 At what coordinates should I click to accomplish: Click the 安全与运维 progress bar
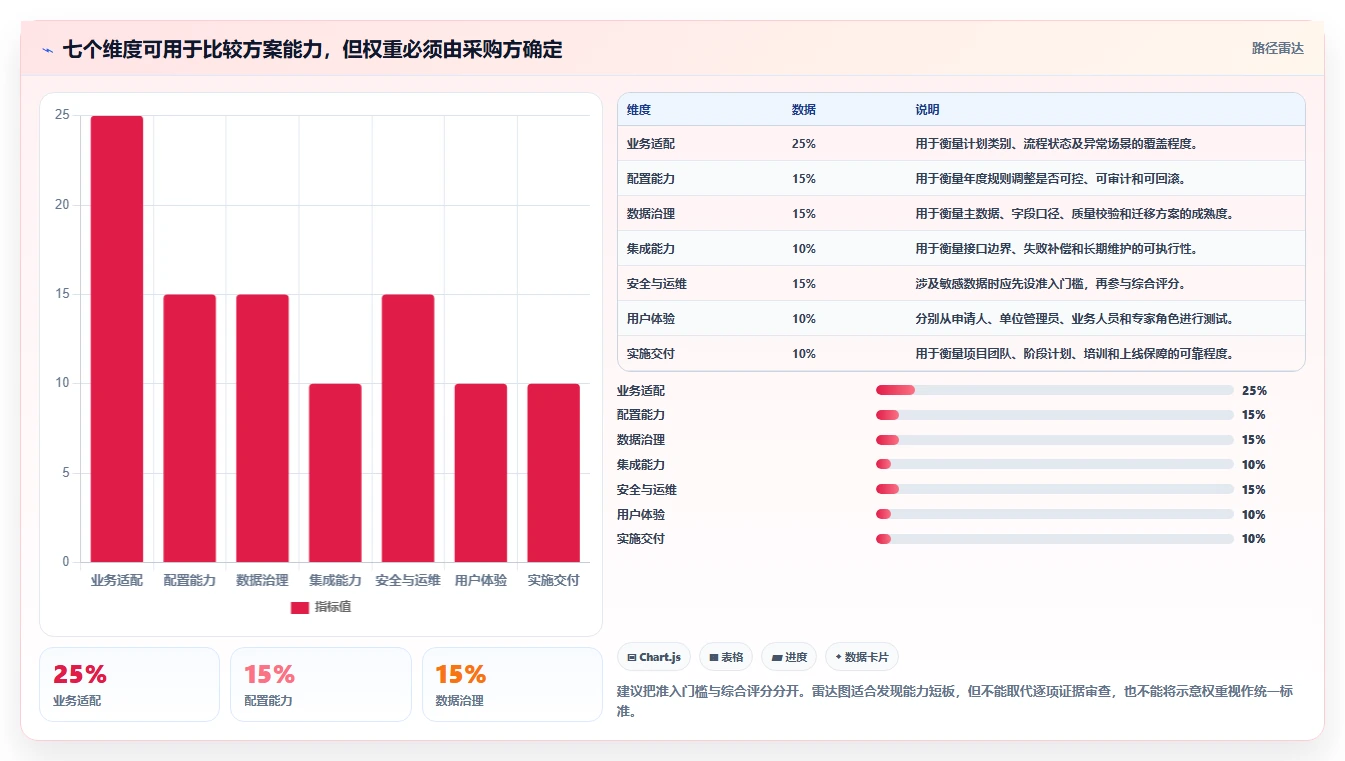1054,489
